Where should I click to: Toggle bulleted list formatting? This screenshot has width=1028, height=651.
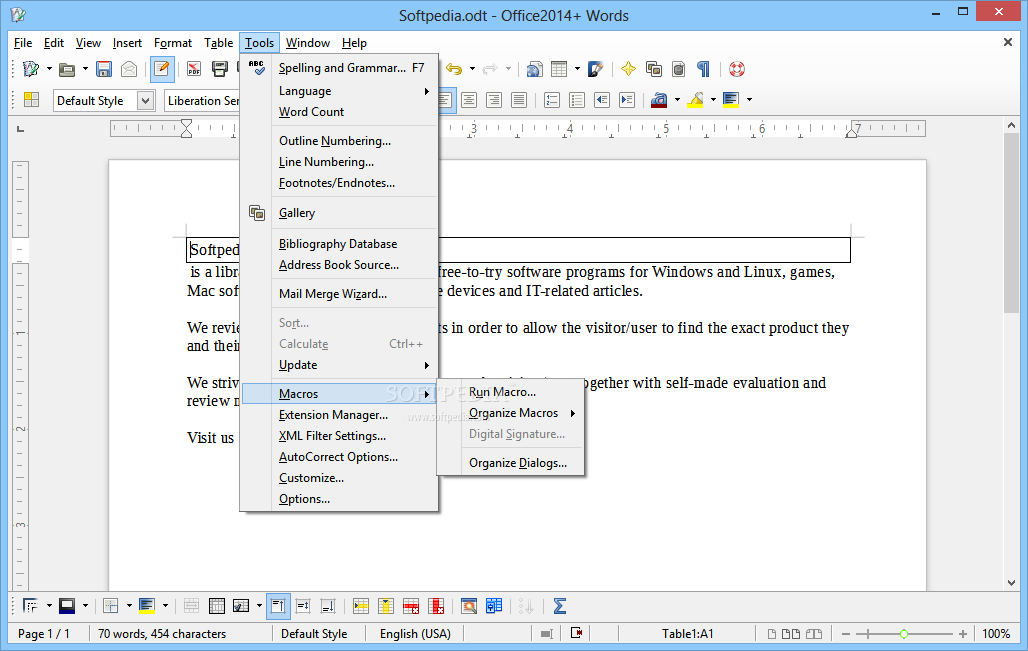577,100
